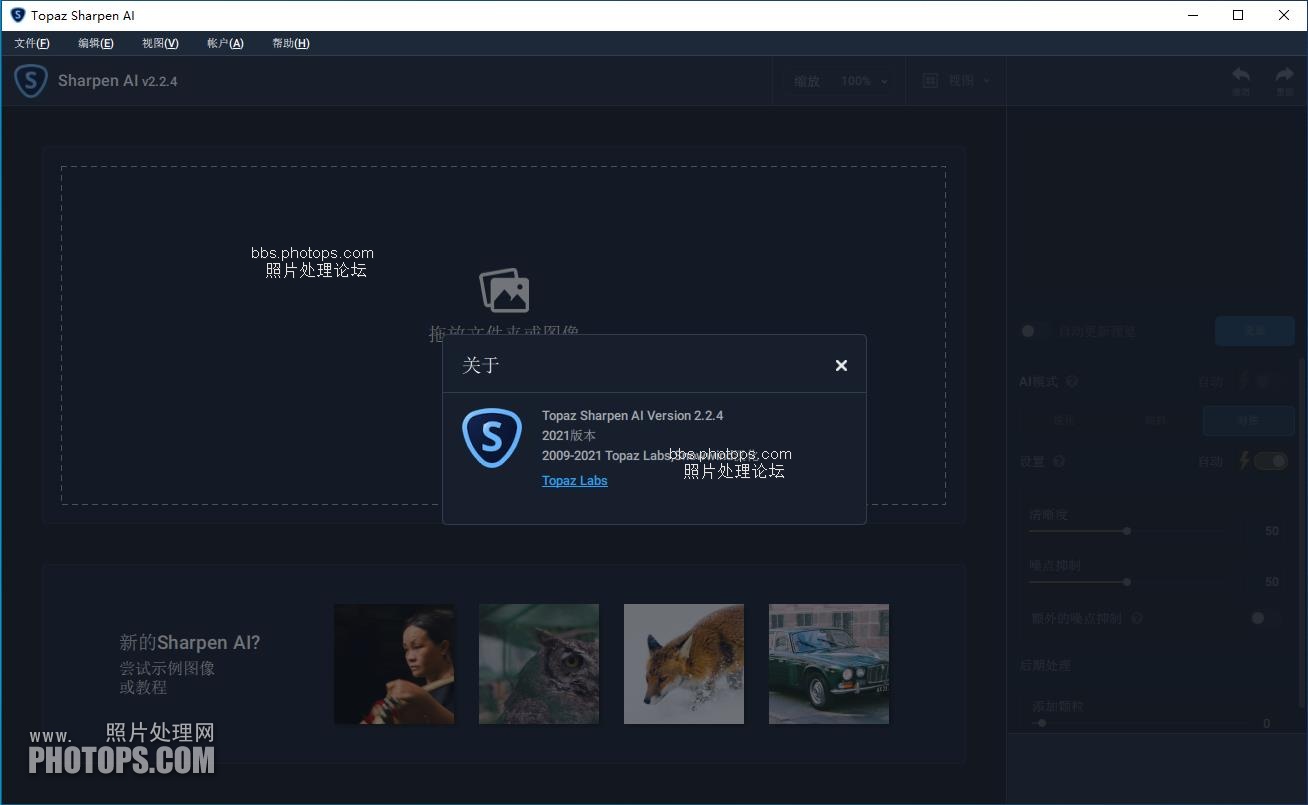
Task: Open the woman portrait sample image
Action: [394, 664]
